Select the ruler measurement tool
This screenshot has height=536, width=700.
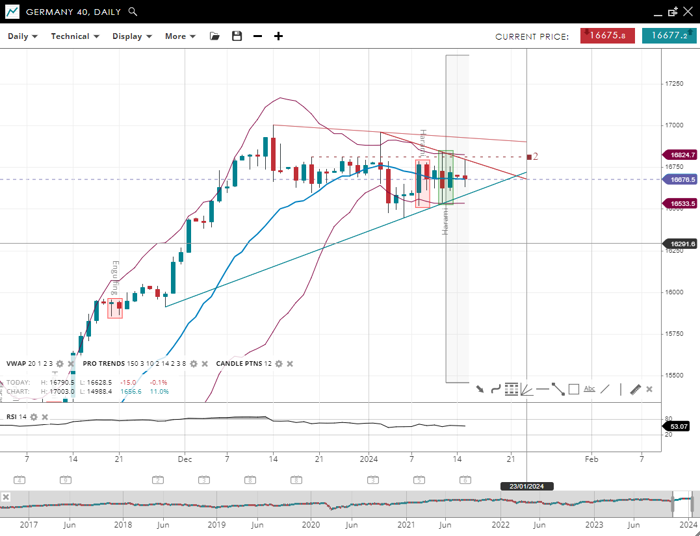click(x=635, y=389)
